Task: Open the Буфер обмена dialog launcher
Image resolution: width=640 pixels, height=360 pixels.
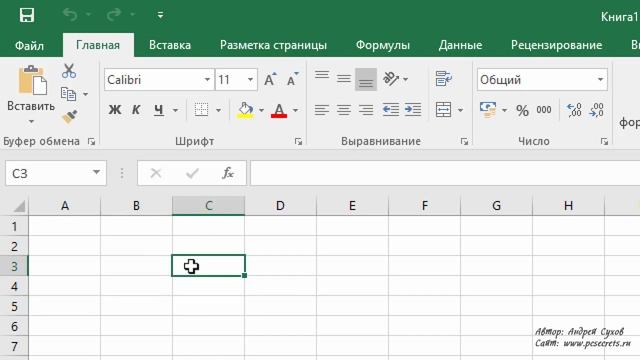Action: [91, 142]
